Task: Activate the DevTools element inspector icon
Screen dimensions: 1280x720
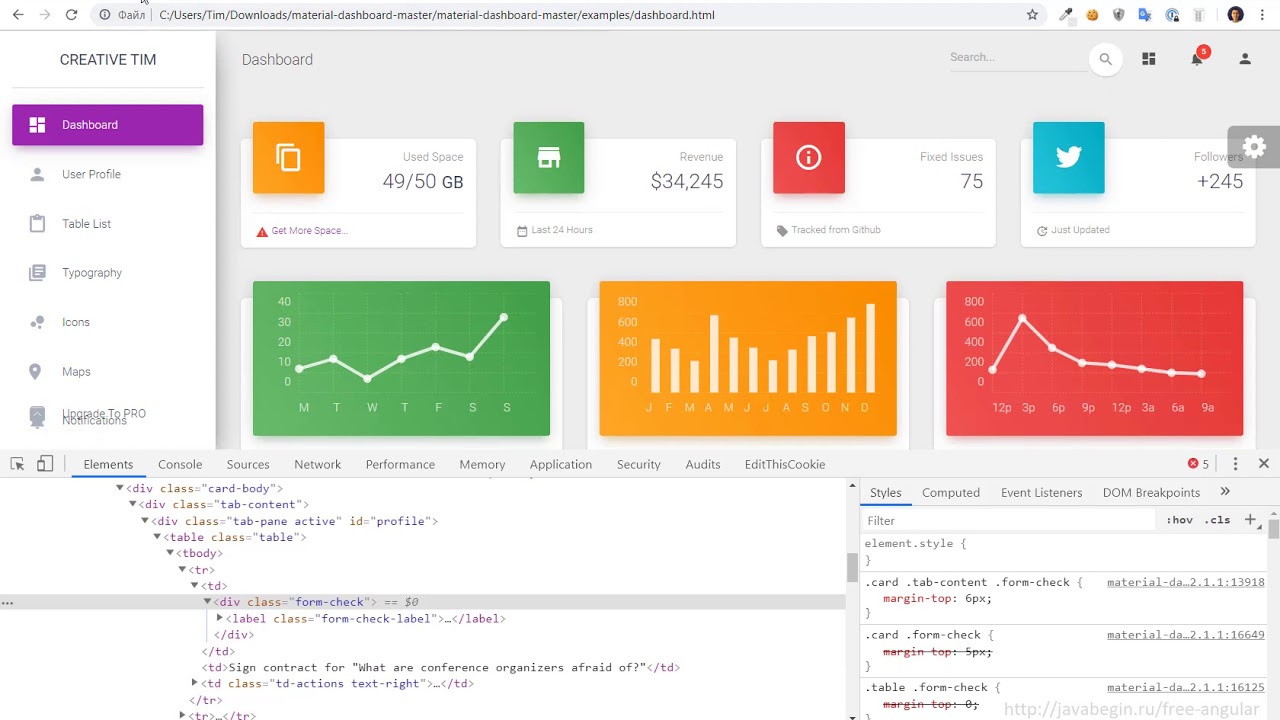Action: 17,464
